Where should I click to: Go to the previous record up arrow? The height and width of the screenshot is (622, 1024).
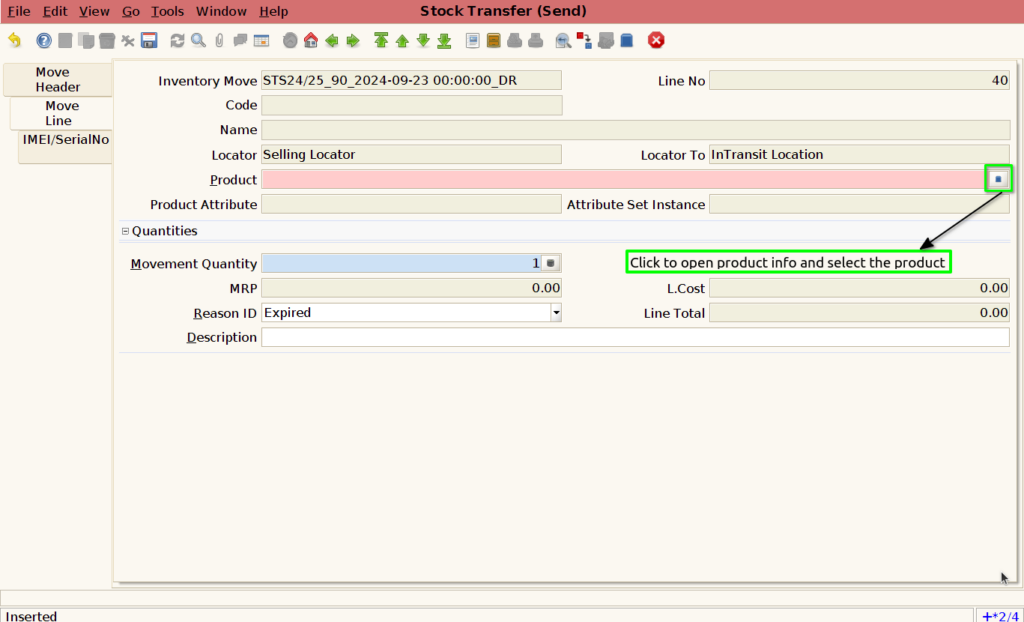[x=402, y=41]
